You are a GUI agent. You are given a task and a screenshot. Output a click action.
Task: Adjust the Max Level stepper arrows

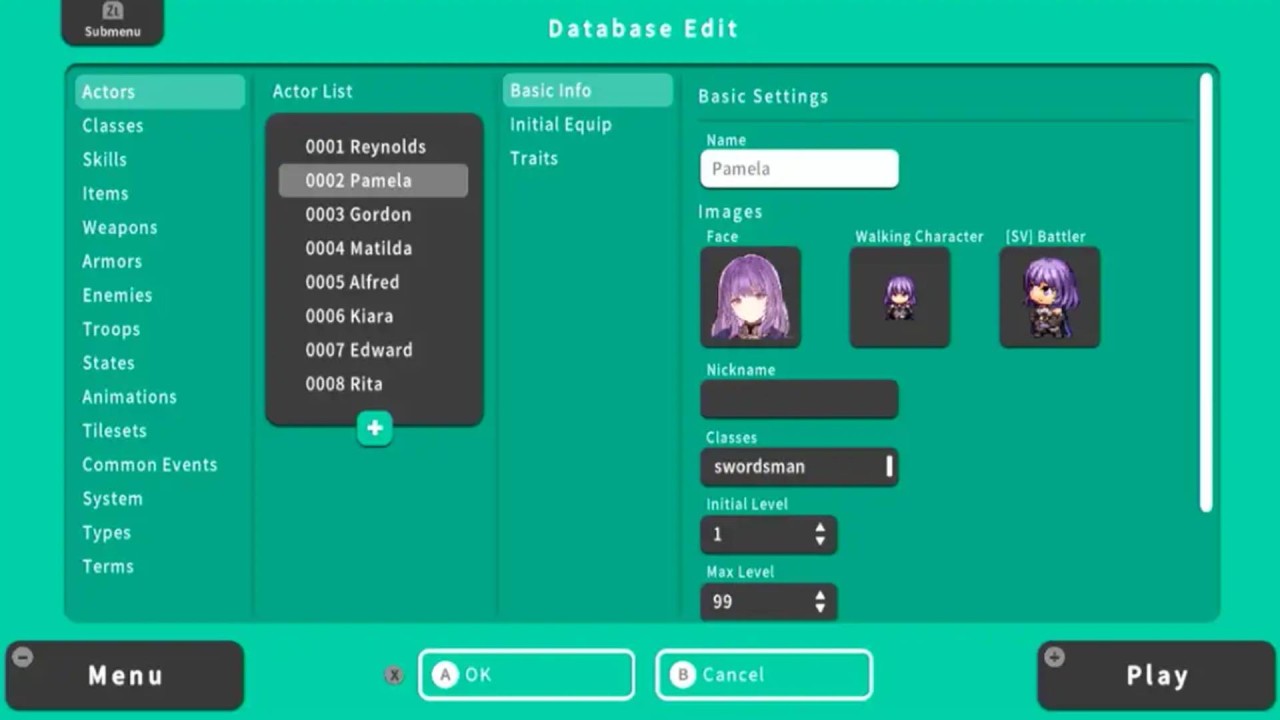(x=820, y=602)
